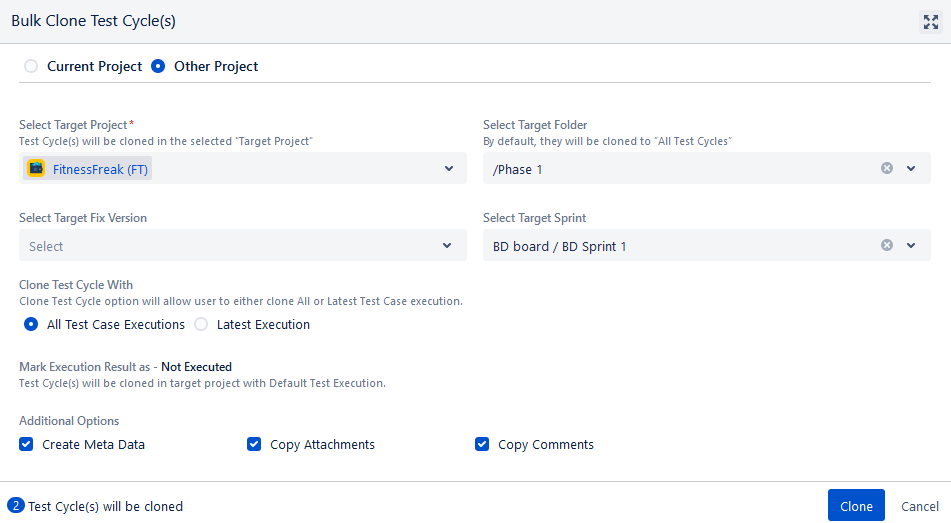Uncheck Copy Attachments checkbox
951x523 pixels.
click(x=254, y=444)
